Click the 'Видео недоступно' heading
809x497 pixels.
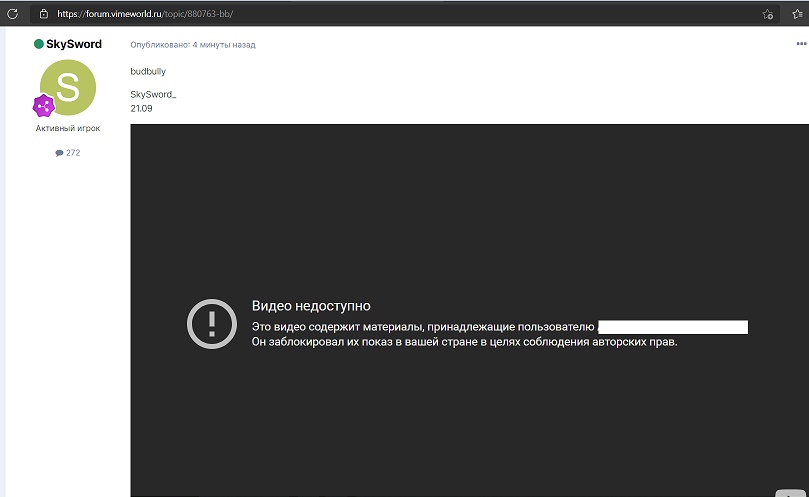(x=310, y=306)
